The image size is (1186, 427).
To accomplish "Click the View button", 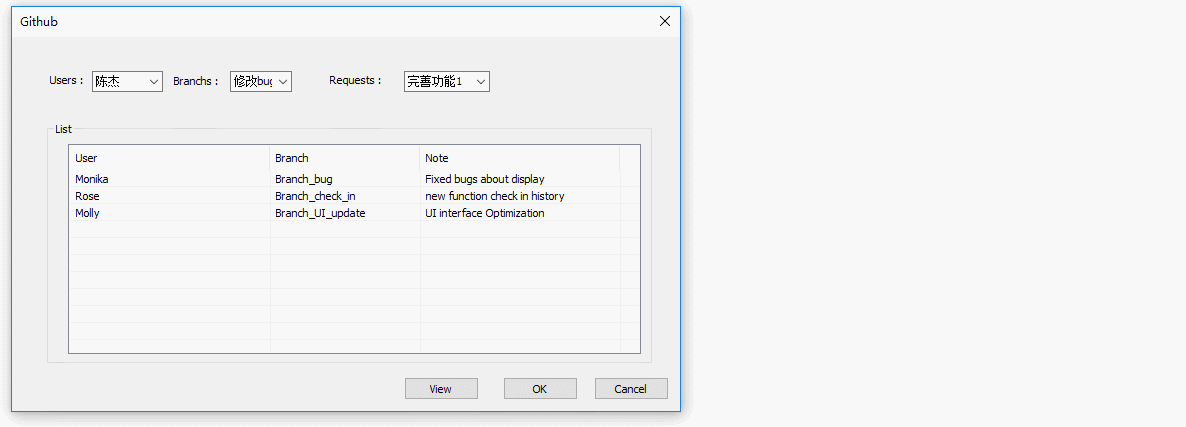I will coord(441,389).
